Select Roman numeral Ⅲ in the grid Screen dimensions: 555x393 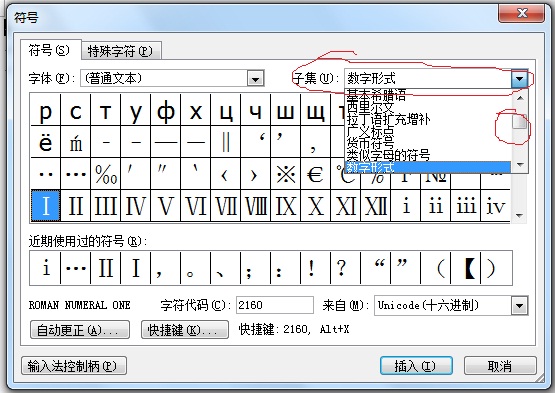click(x=105, y=206)
